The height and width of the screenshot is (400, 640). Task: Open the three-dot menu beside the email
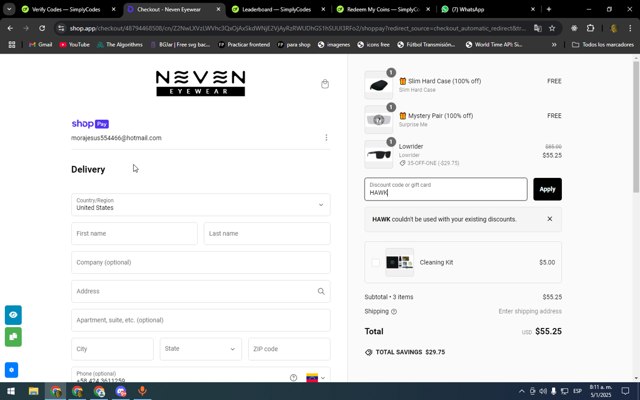click(326, 138)
